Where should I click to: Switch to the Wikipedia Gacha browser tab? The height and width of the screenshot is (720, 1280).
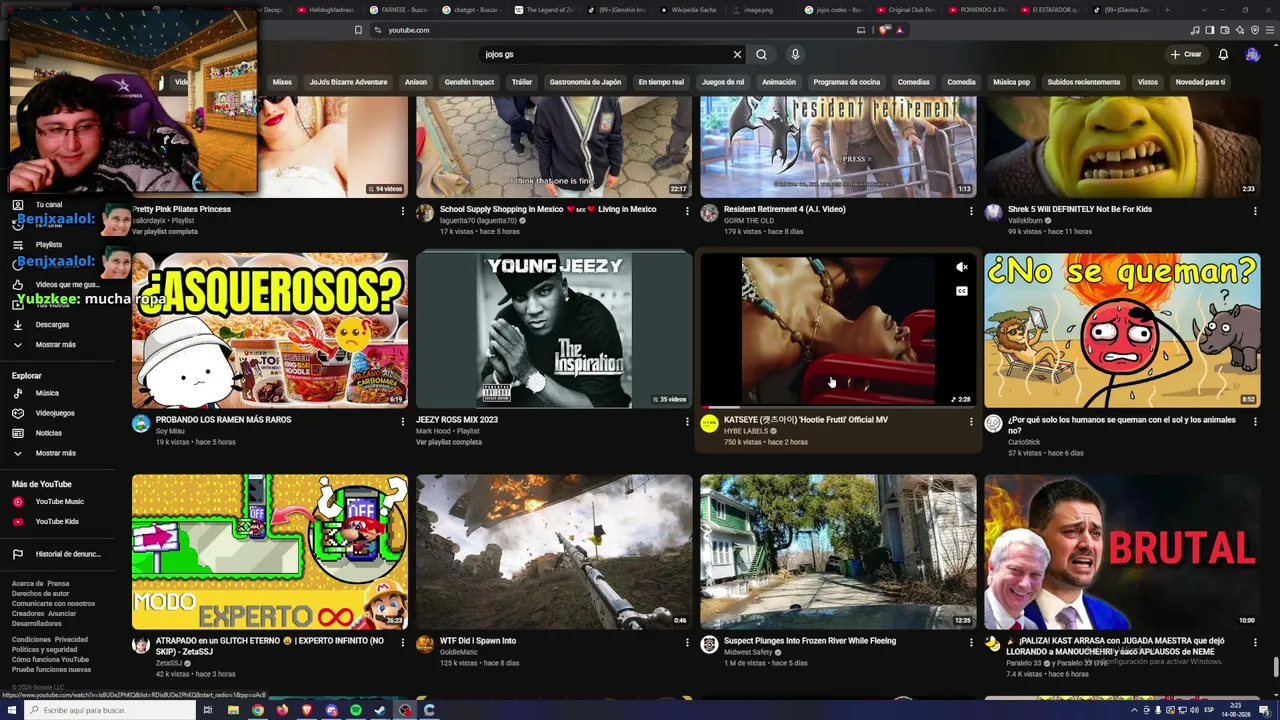coord(690,10)
